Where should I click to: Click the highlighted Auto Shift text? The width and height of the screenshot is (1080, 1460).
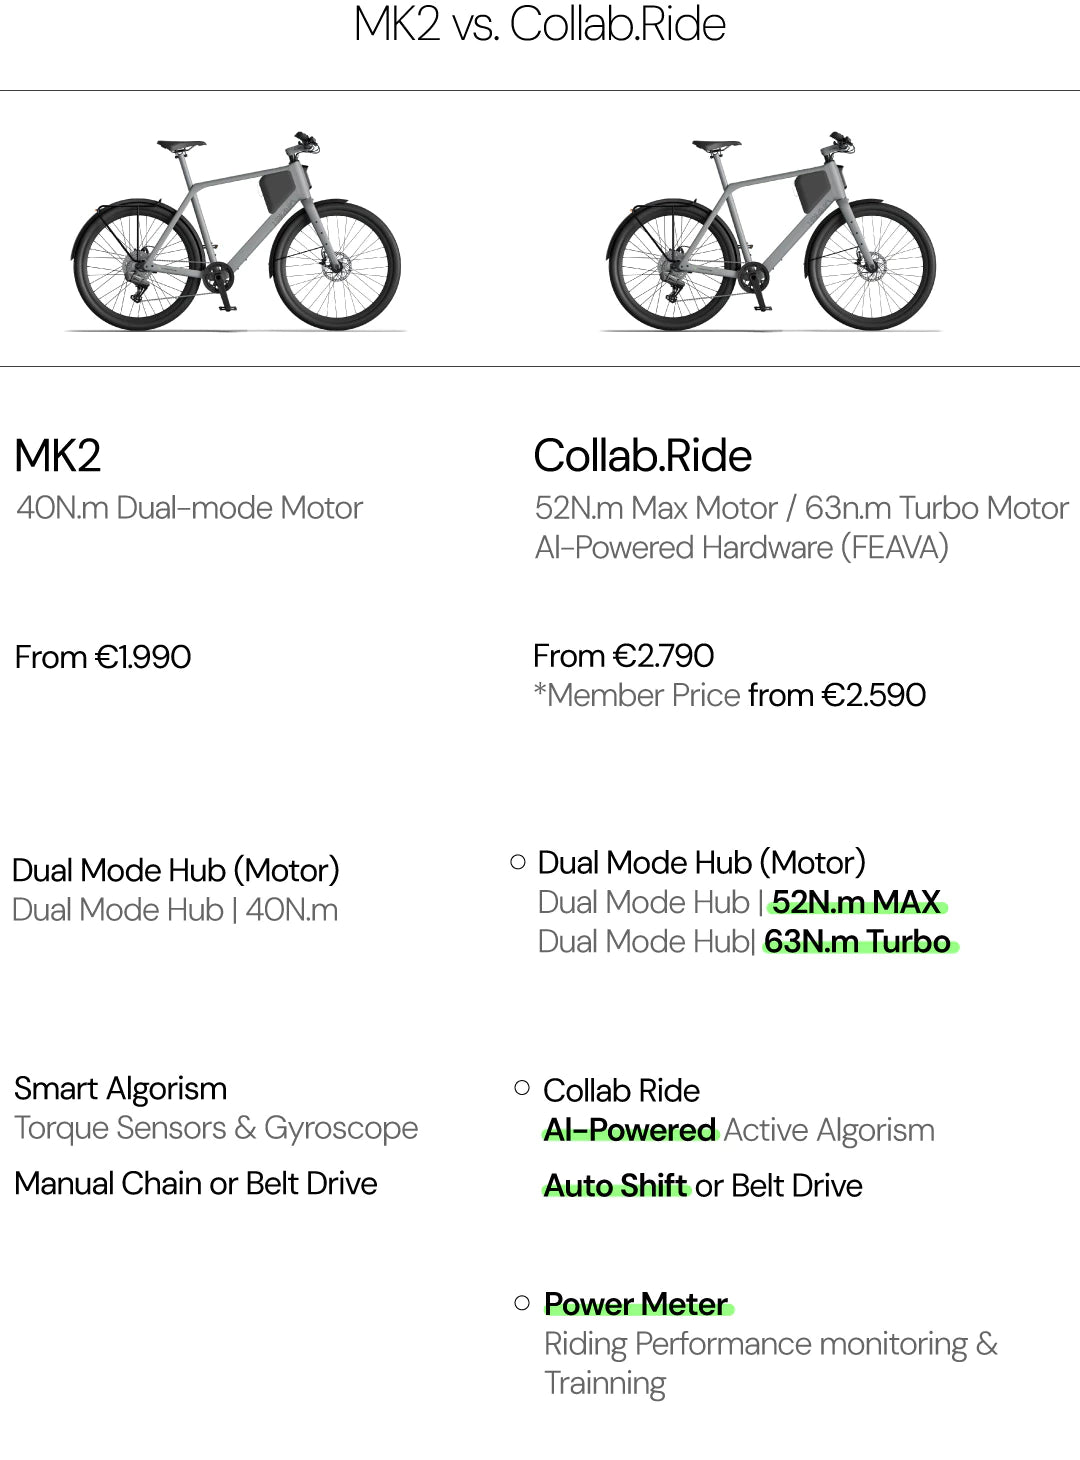[616, 1186]
